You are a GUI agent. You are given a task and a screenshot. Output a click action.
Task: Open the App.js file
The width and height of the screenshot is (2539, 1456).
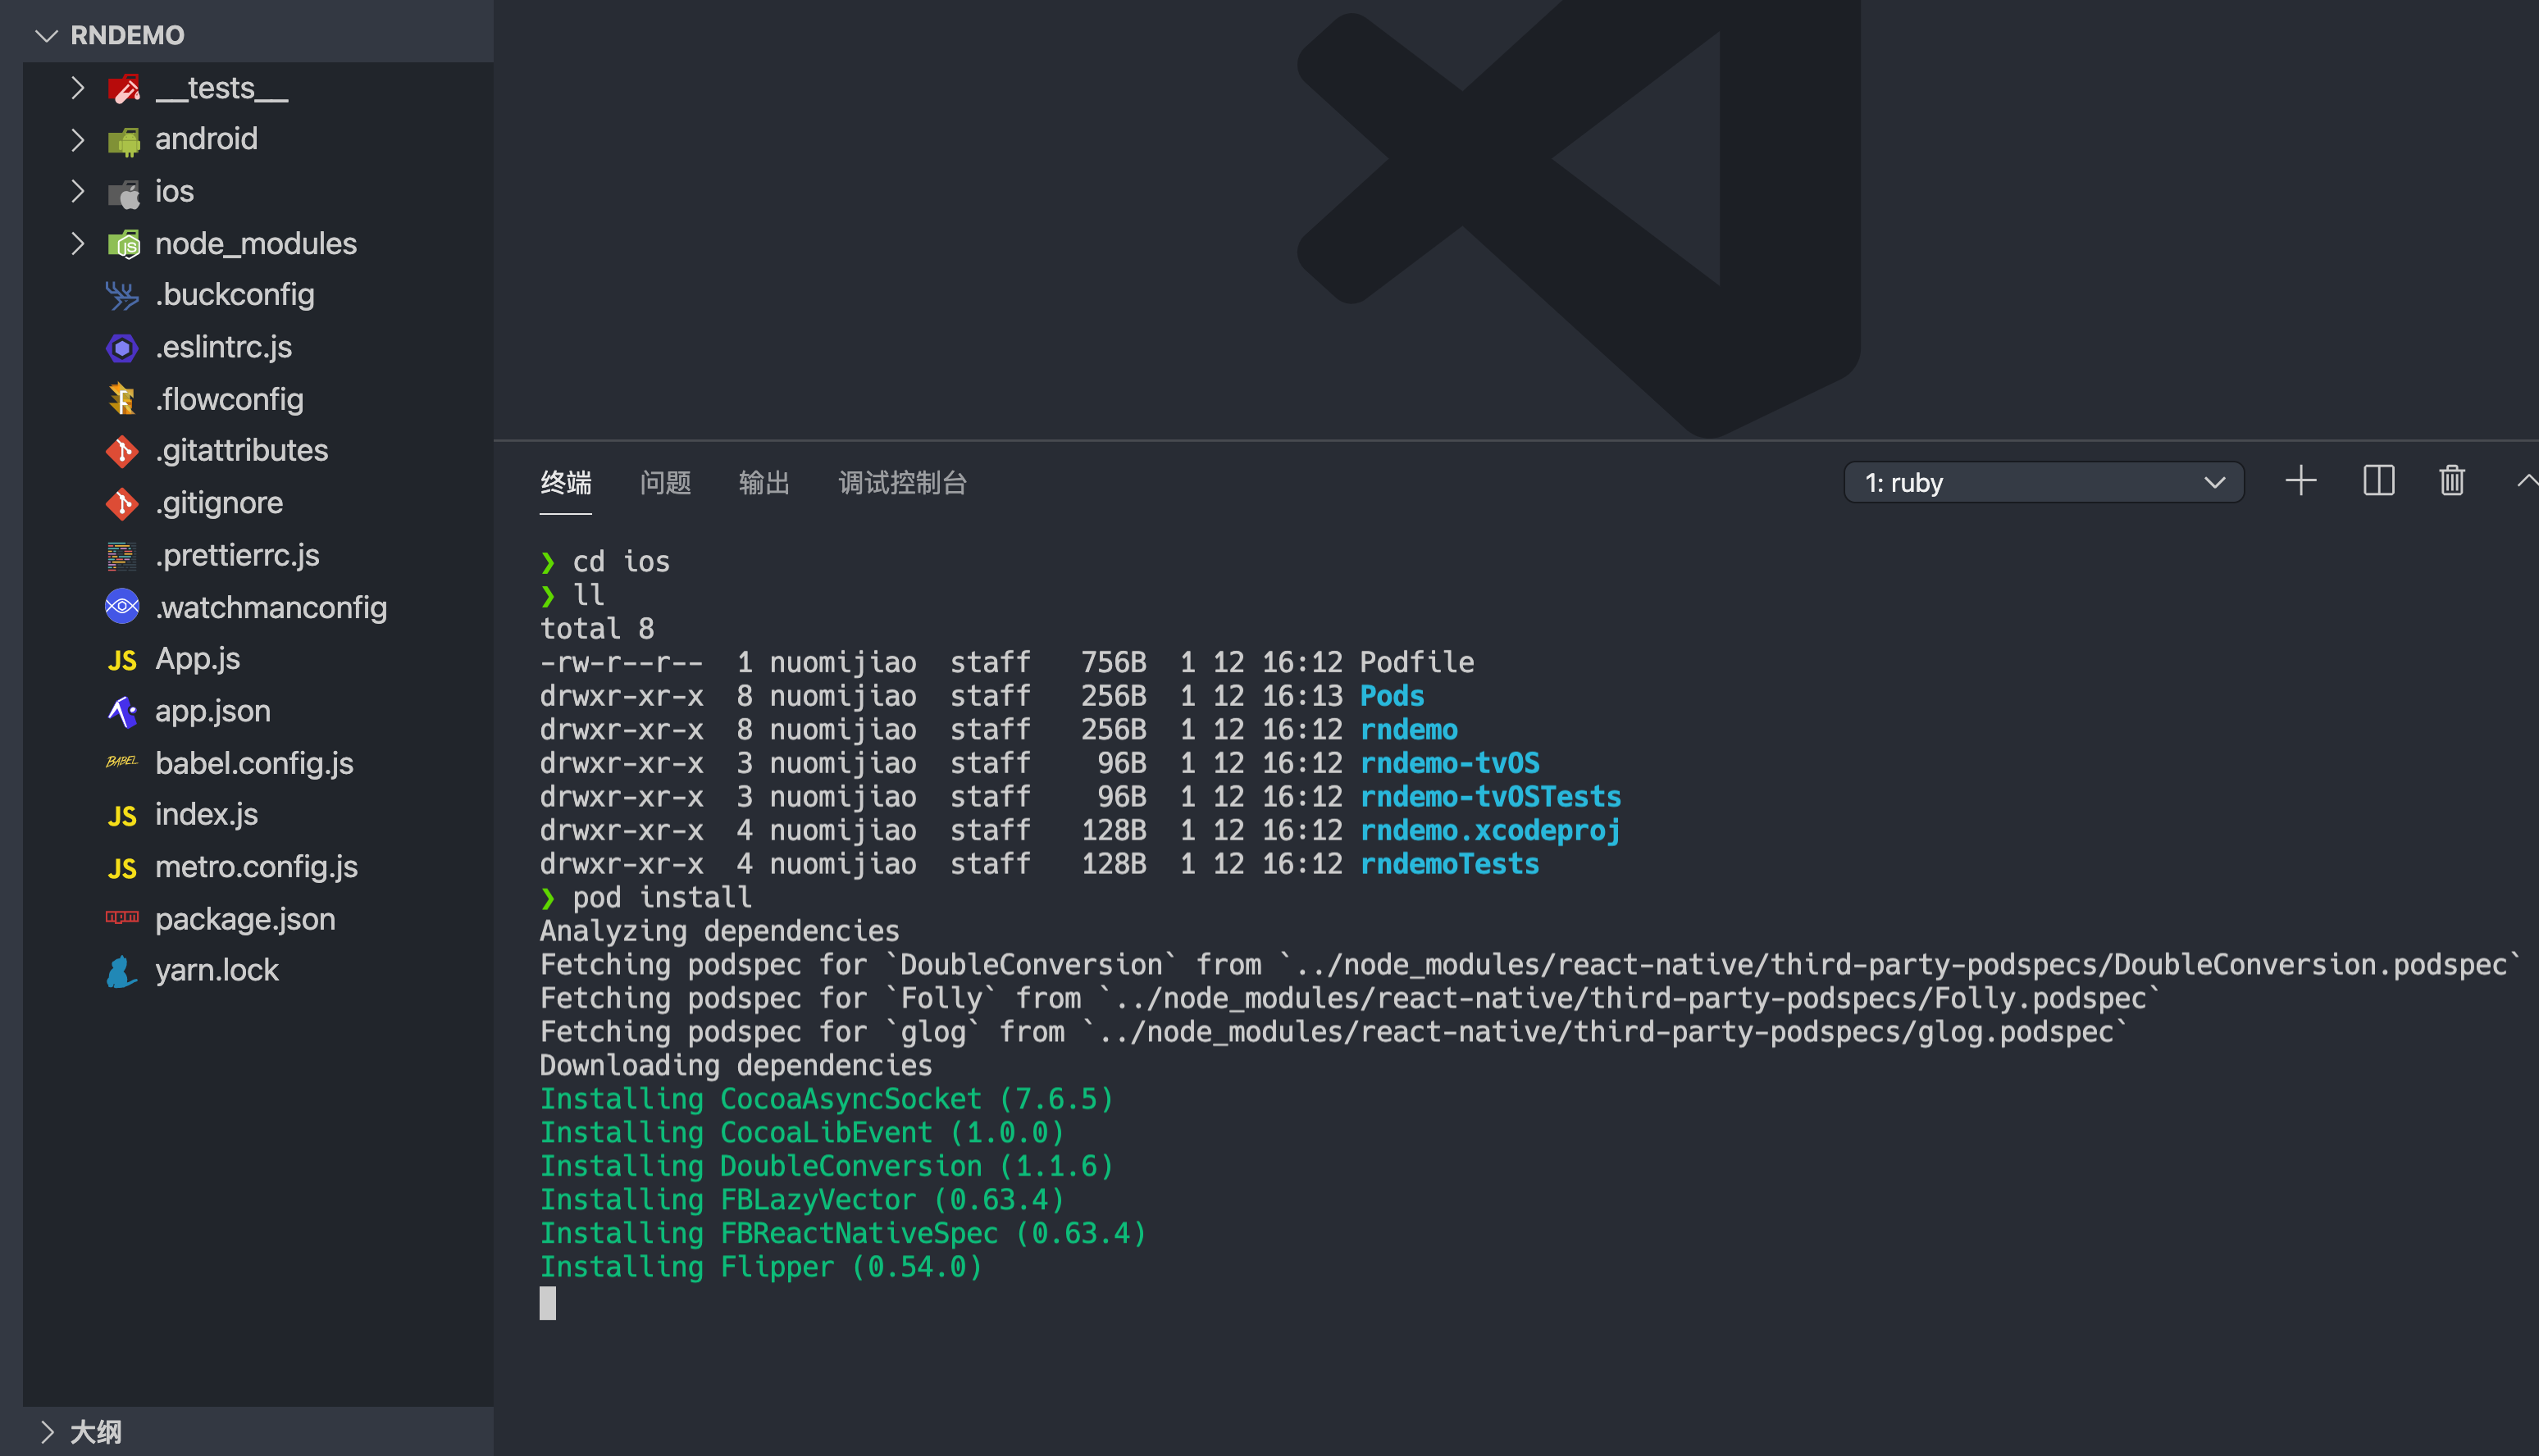tap(197, 659)
